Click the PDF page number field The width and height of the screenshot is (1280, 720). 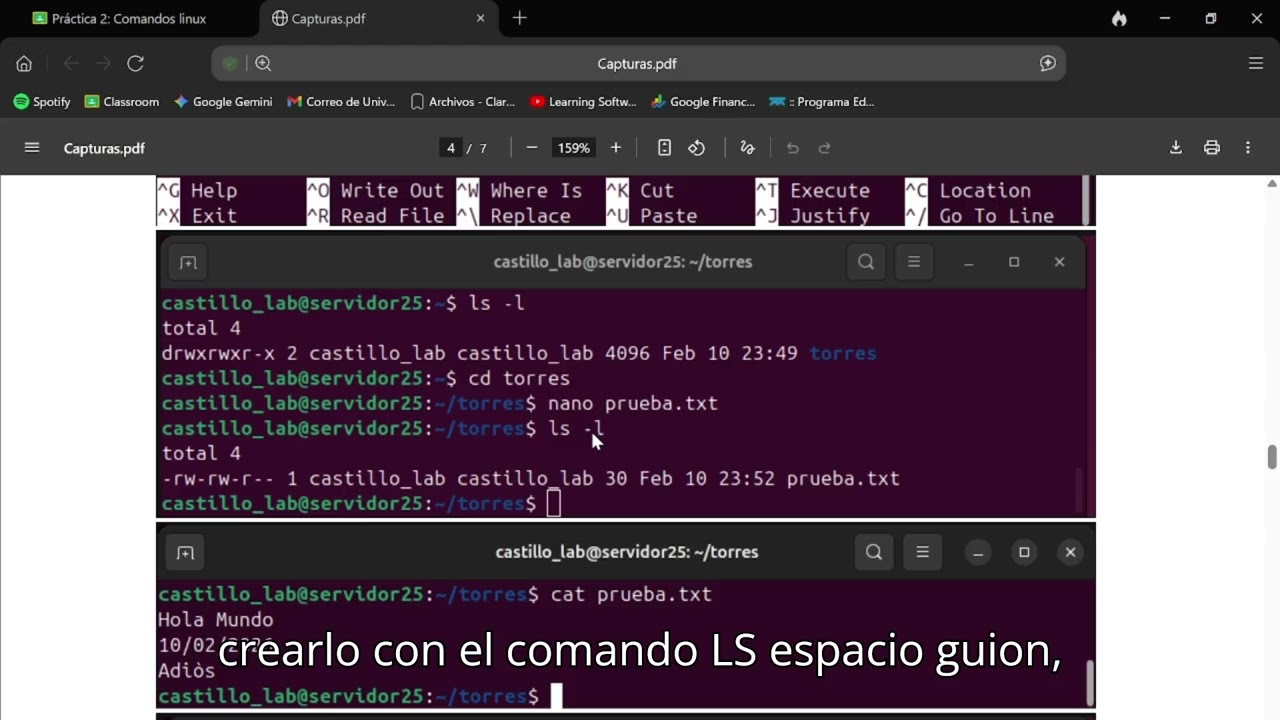coord(451,148)
